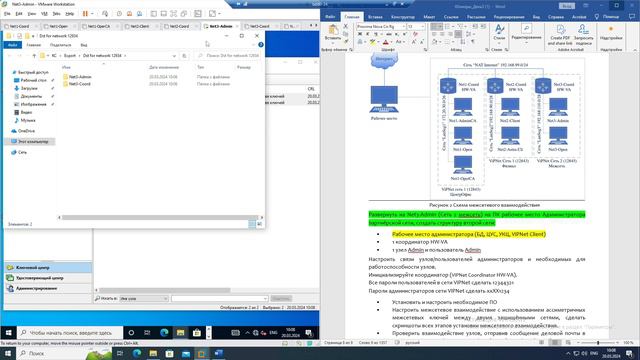Open Edge in the guest VM taskbar
Image resolution: width=640 pixels, height=360 pixels.
point(164,333)
